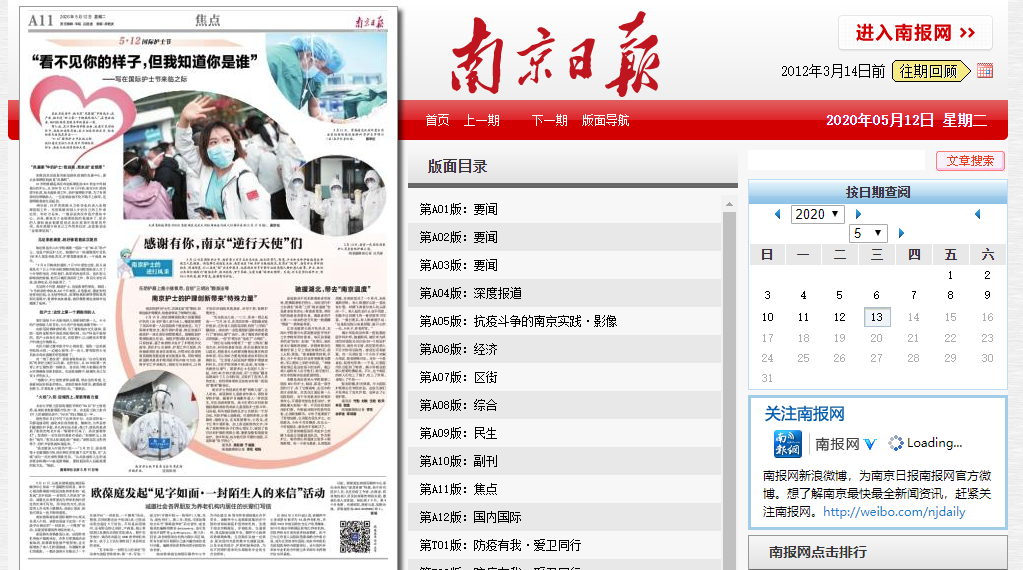Click scroll-up arrow of page list scrollbar

[x=729, y=204]
